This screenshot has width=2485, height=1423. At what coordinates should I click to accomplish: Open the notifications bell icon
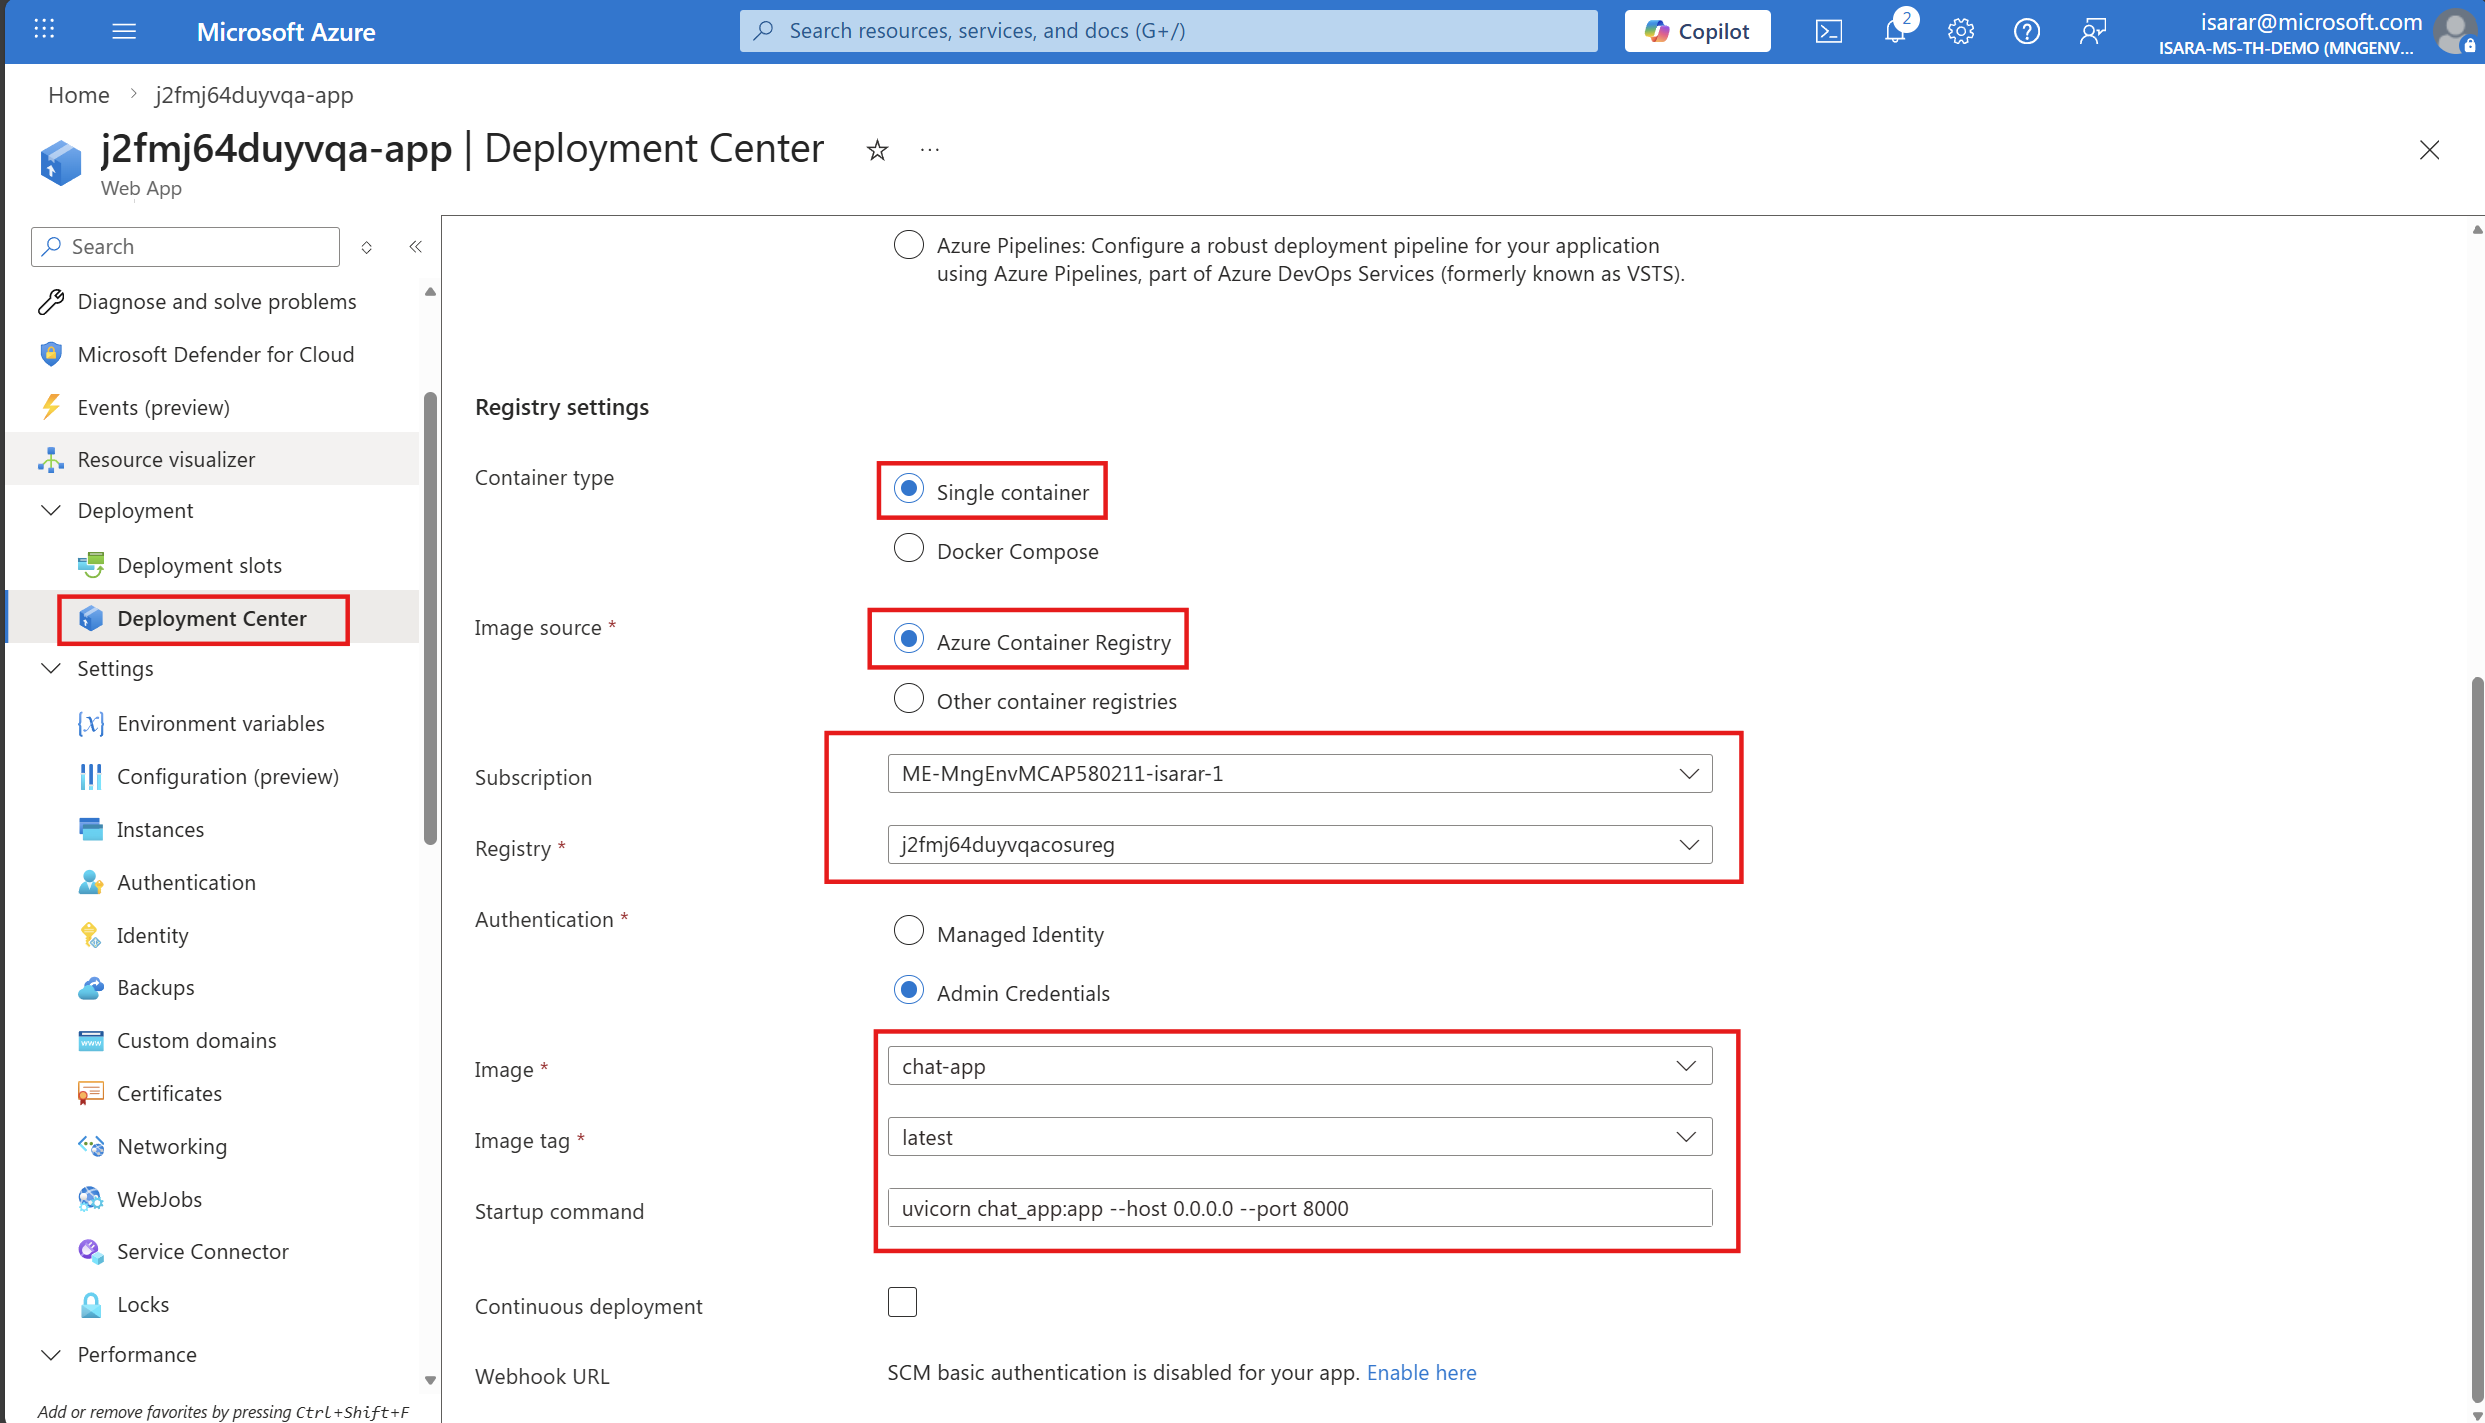pos(1895,31)
